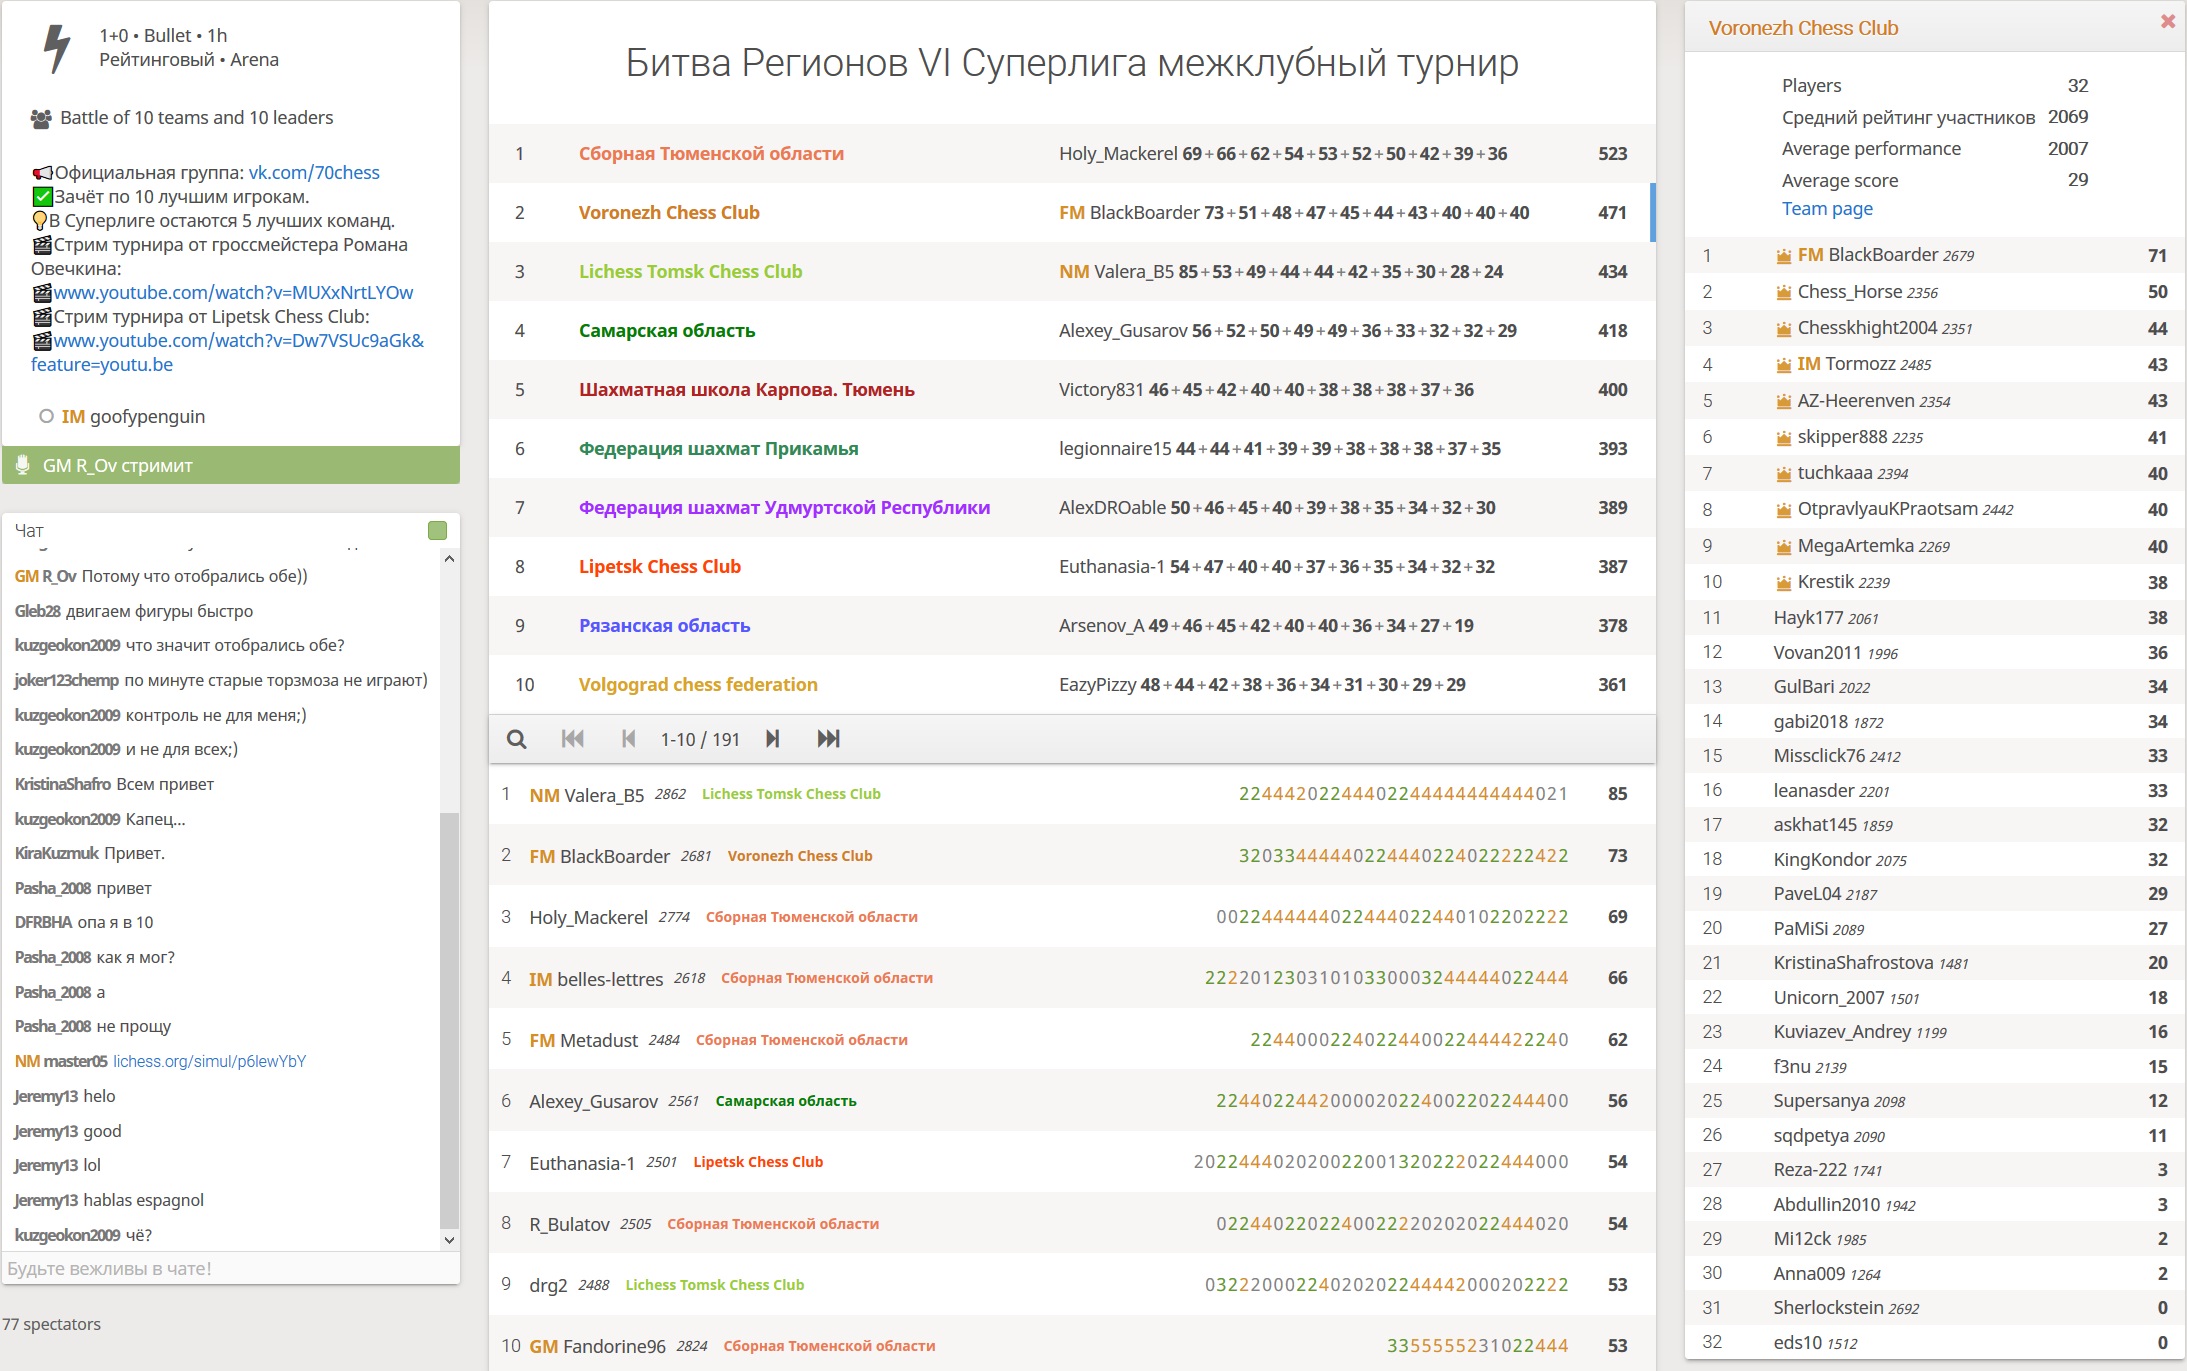Click crown icon next to Chesskhight2004
This screenshot has height=1371, width=2187.
coord(1783,329)
